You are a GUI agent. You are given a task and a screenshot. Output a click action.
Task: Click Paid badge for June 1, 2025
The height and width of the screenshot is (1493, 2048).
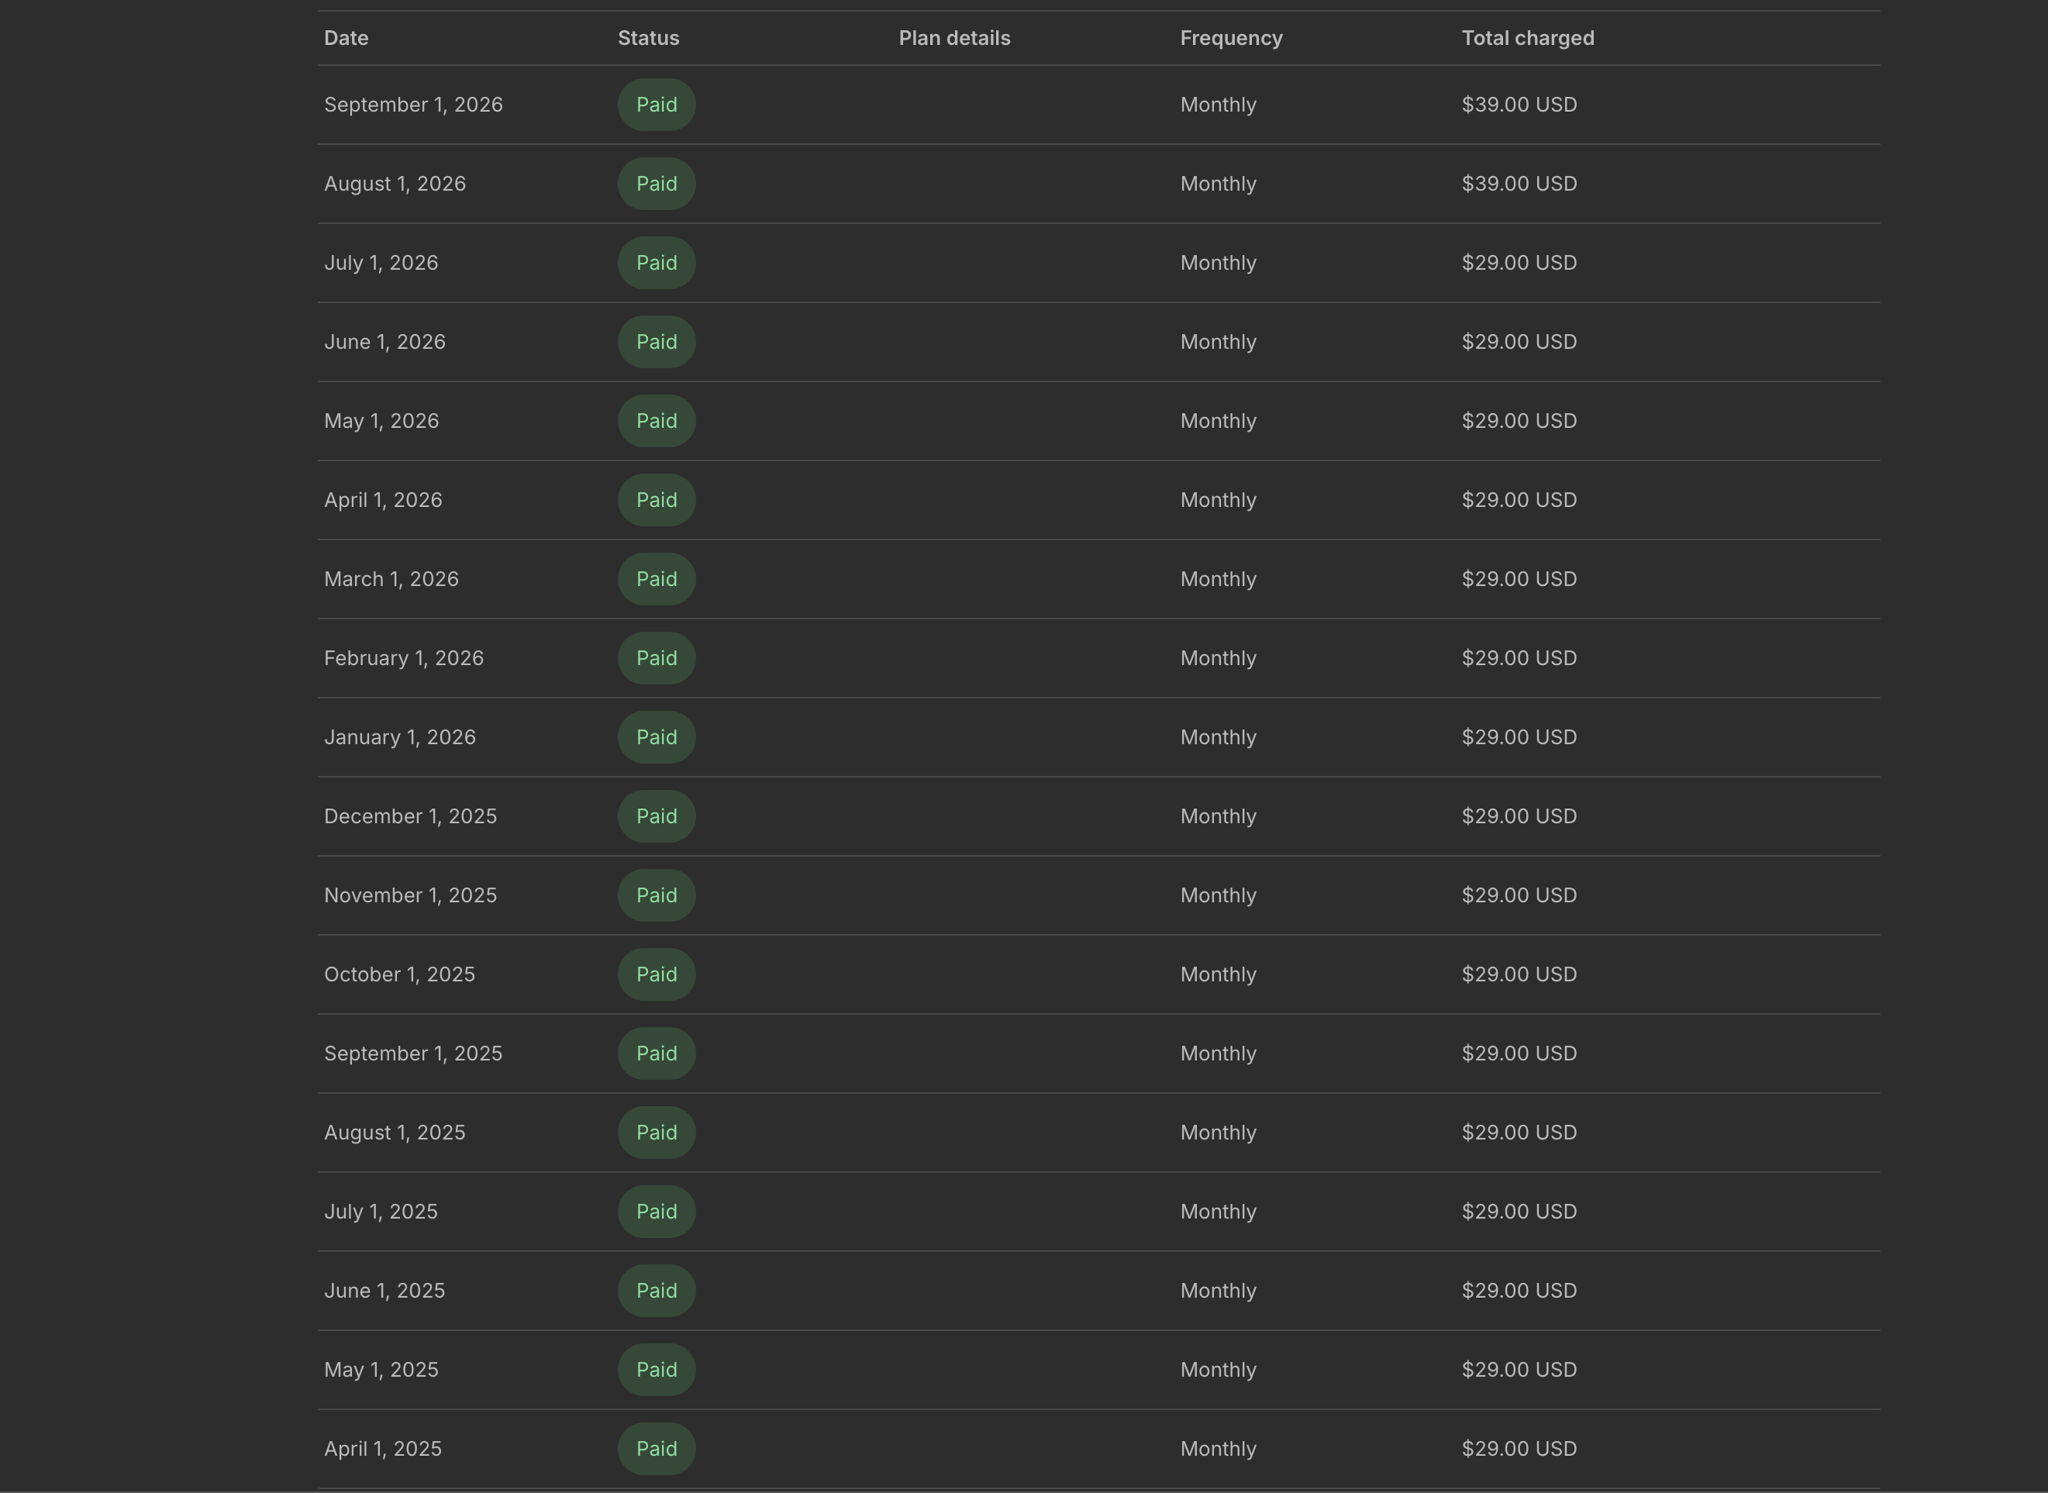coord(656,1290)
